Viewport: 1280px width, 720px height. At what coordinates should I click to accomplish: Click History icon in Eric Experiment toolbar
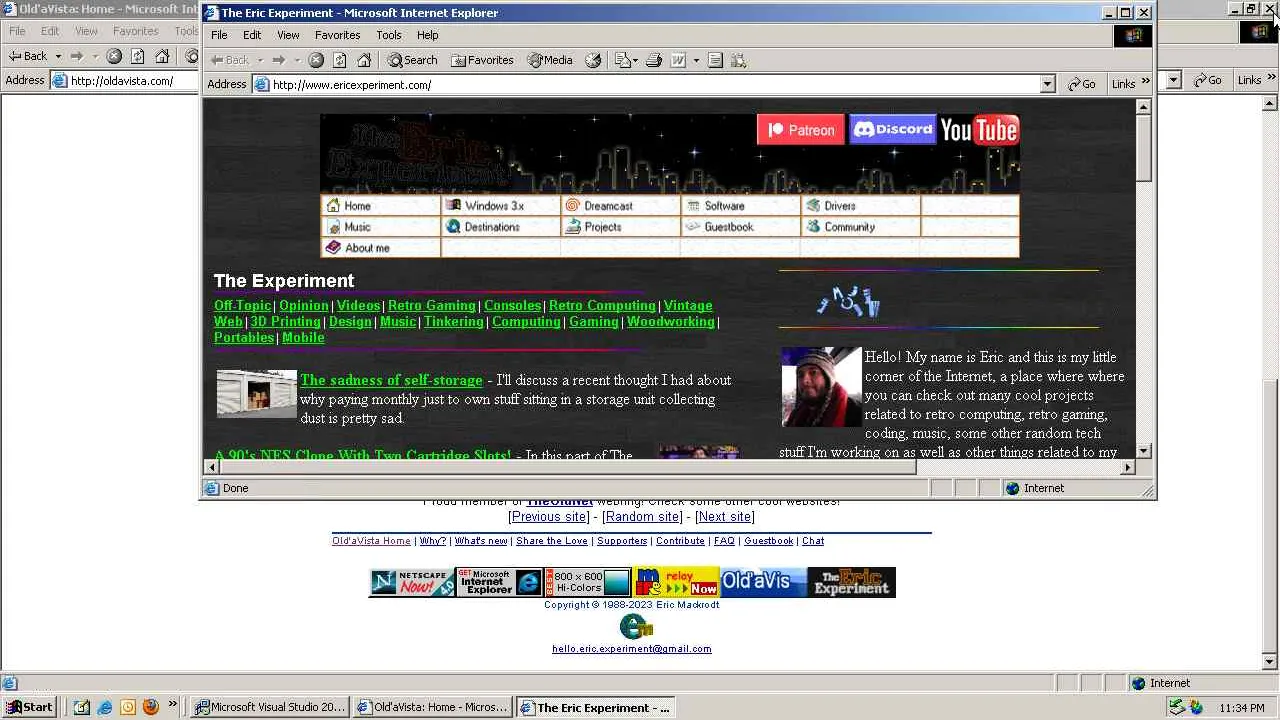click(593, 60)
